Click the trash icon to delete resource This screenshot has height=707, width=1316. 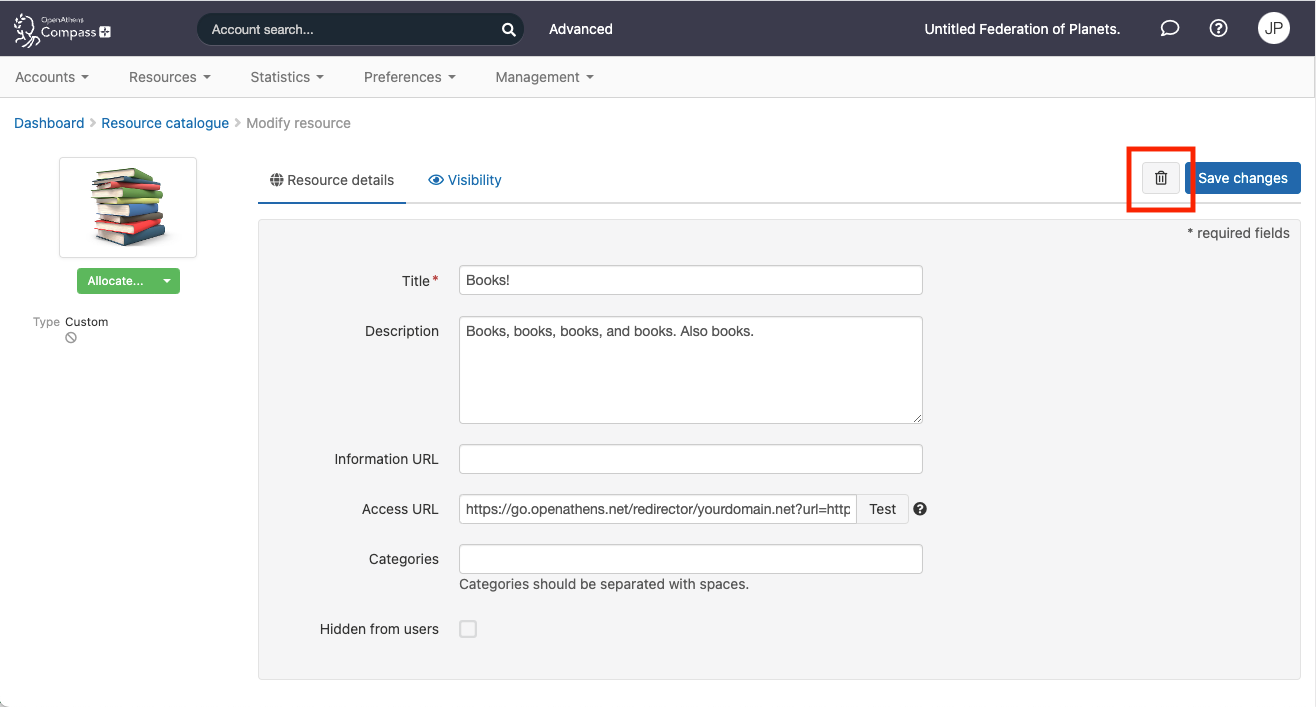coord(1160,178)
